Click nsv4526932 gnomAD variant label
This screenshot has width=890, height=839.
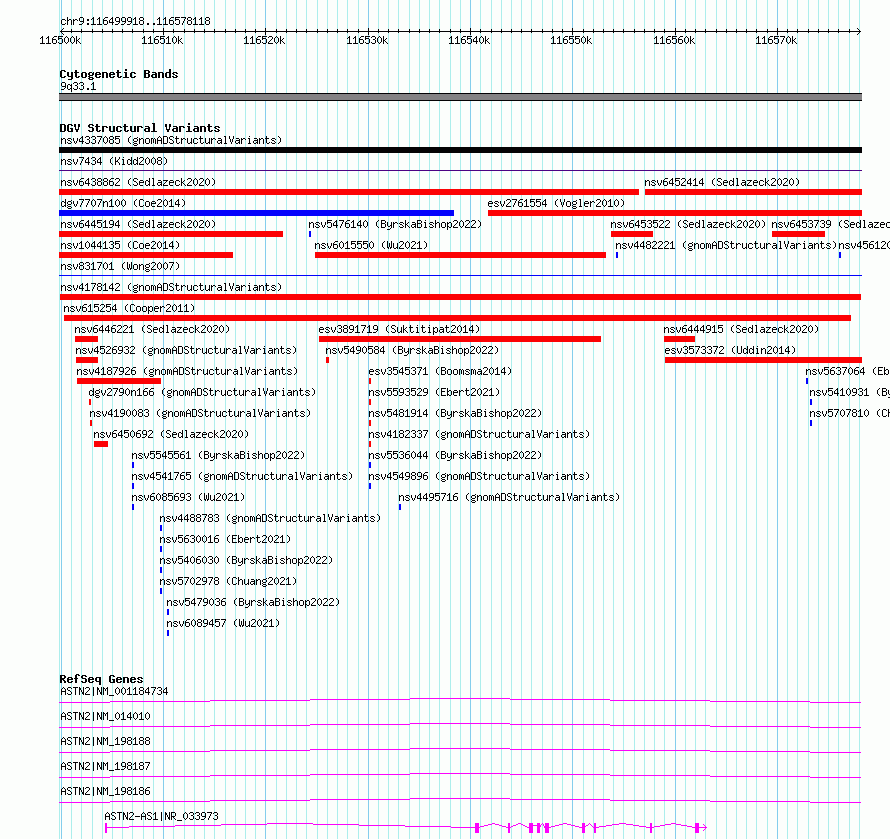click(x=186, y=350)
